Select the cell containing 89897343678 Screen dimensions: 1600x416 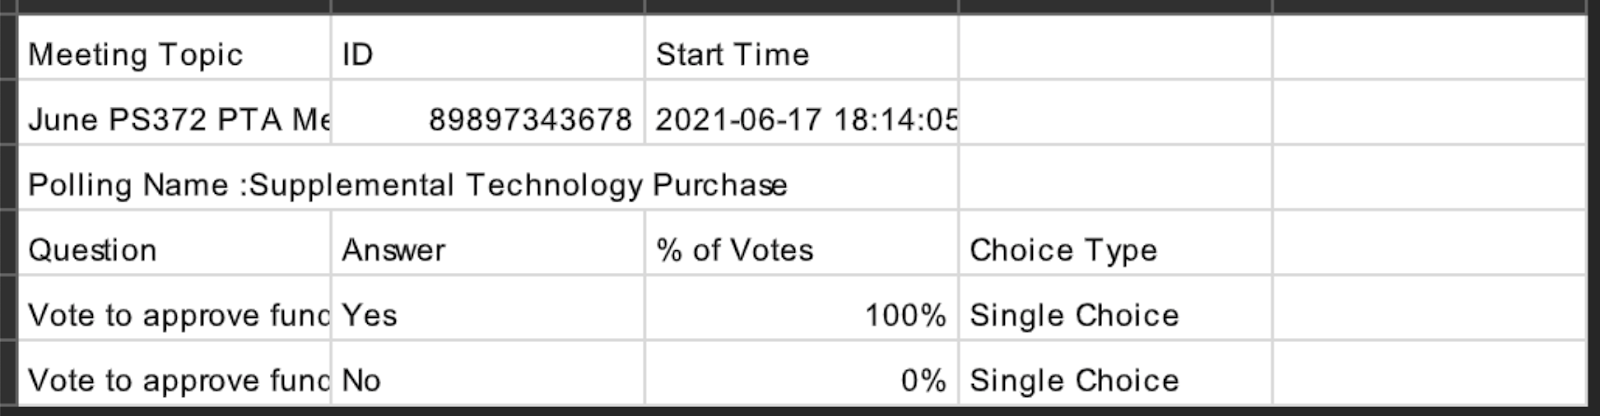click(x=487, y=112)
